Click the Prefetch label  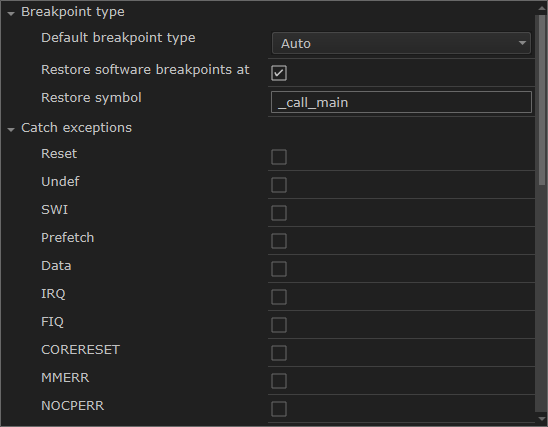pyautogui.click(x=67, y=238)
